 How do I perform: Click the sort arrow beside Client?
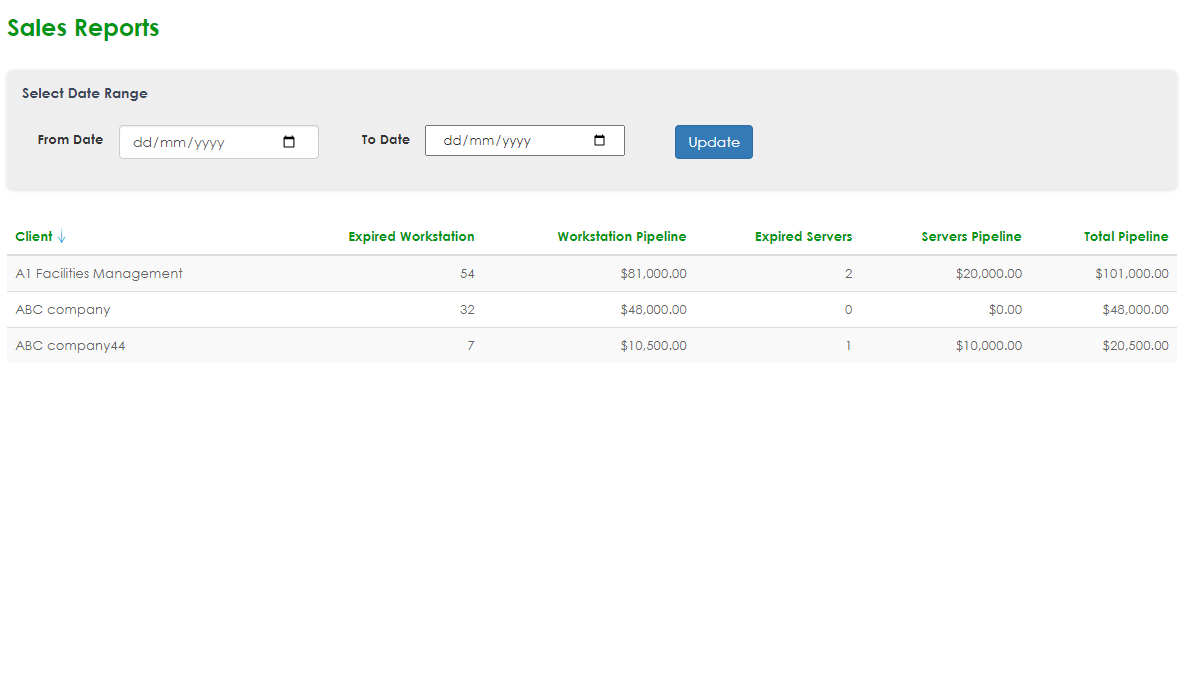click(62, 237)
